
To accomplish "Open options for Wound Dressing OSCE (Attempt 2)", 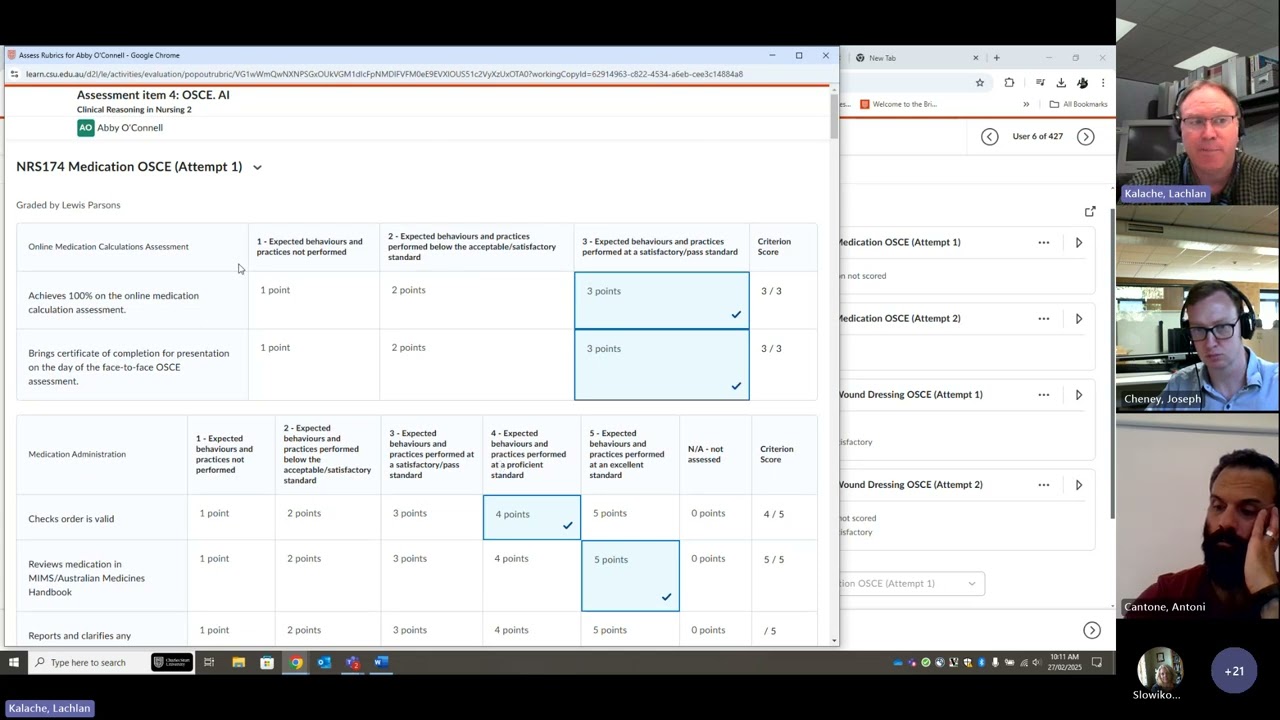I will [x=1043, y=485].
